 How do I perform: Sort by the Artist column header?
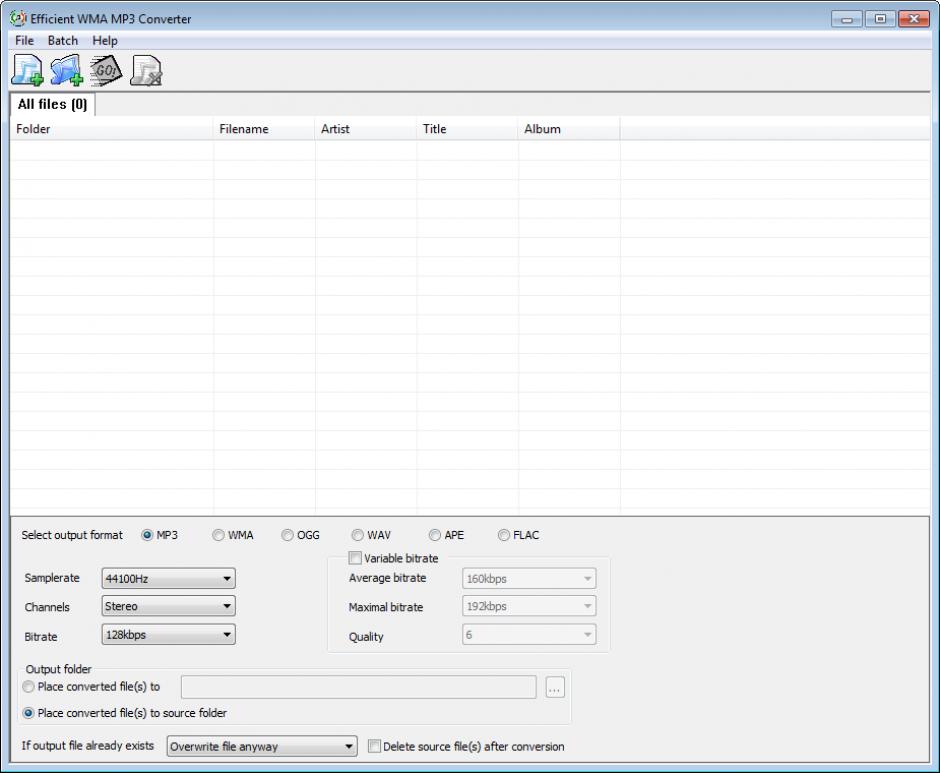pos(366,128)
